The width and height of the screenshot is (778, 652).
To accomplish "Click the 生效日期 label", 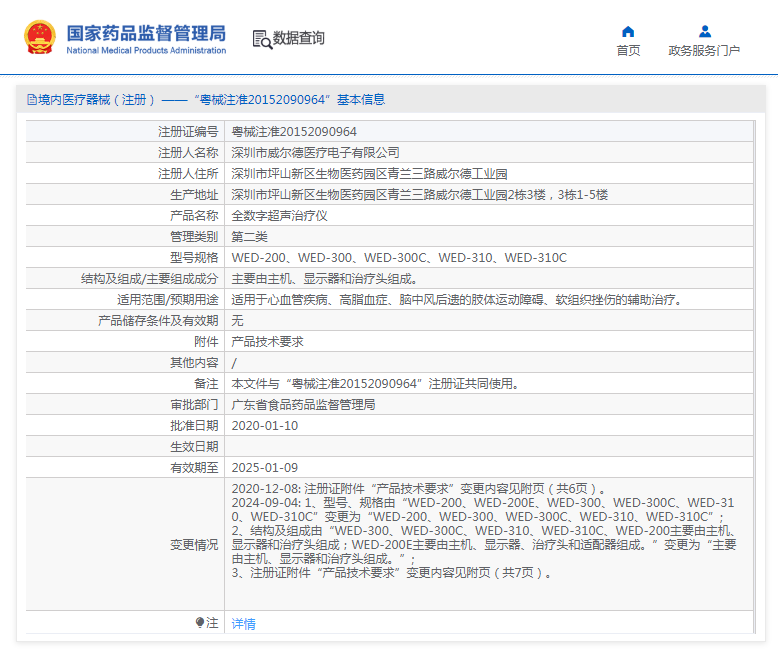I will click(194, 447).
